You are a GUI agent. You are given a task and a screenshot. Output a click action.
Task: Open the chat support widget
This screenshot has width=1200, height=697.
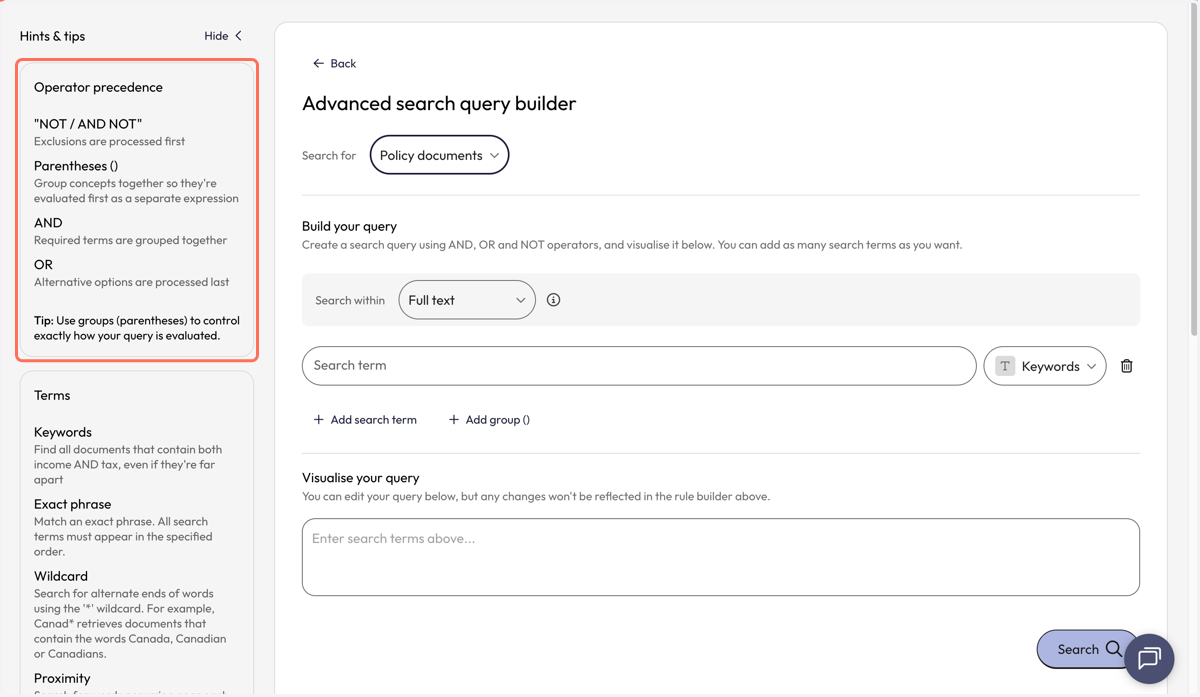pos(1149,658)
